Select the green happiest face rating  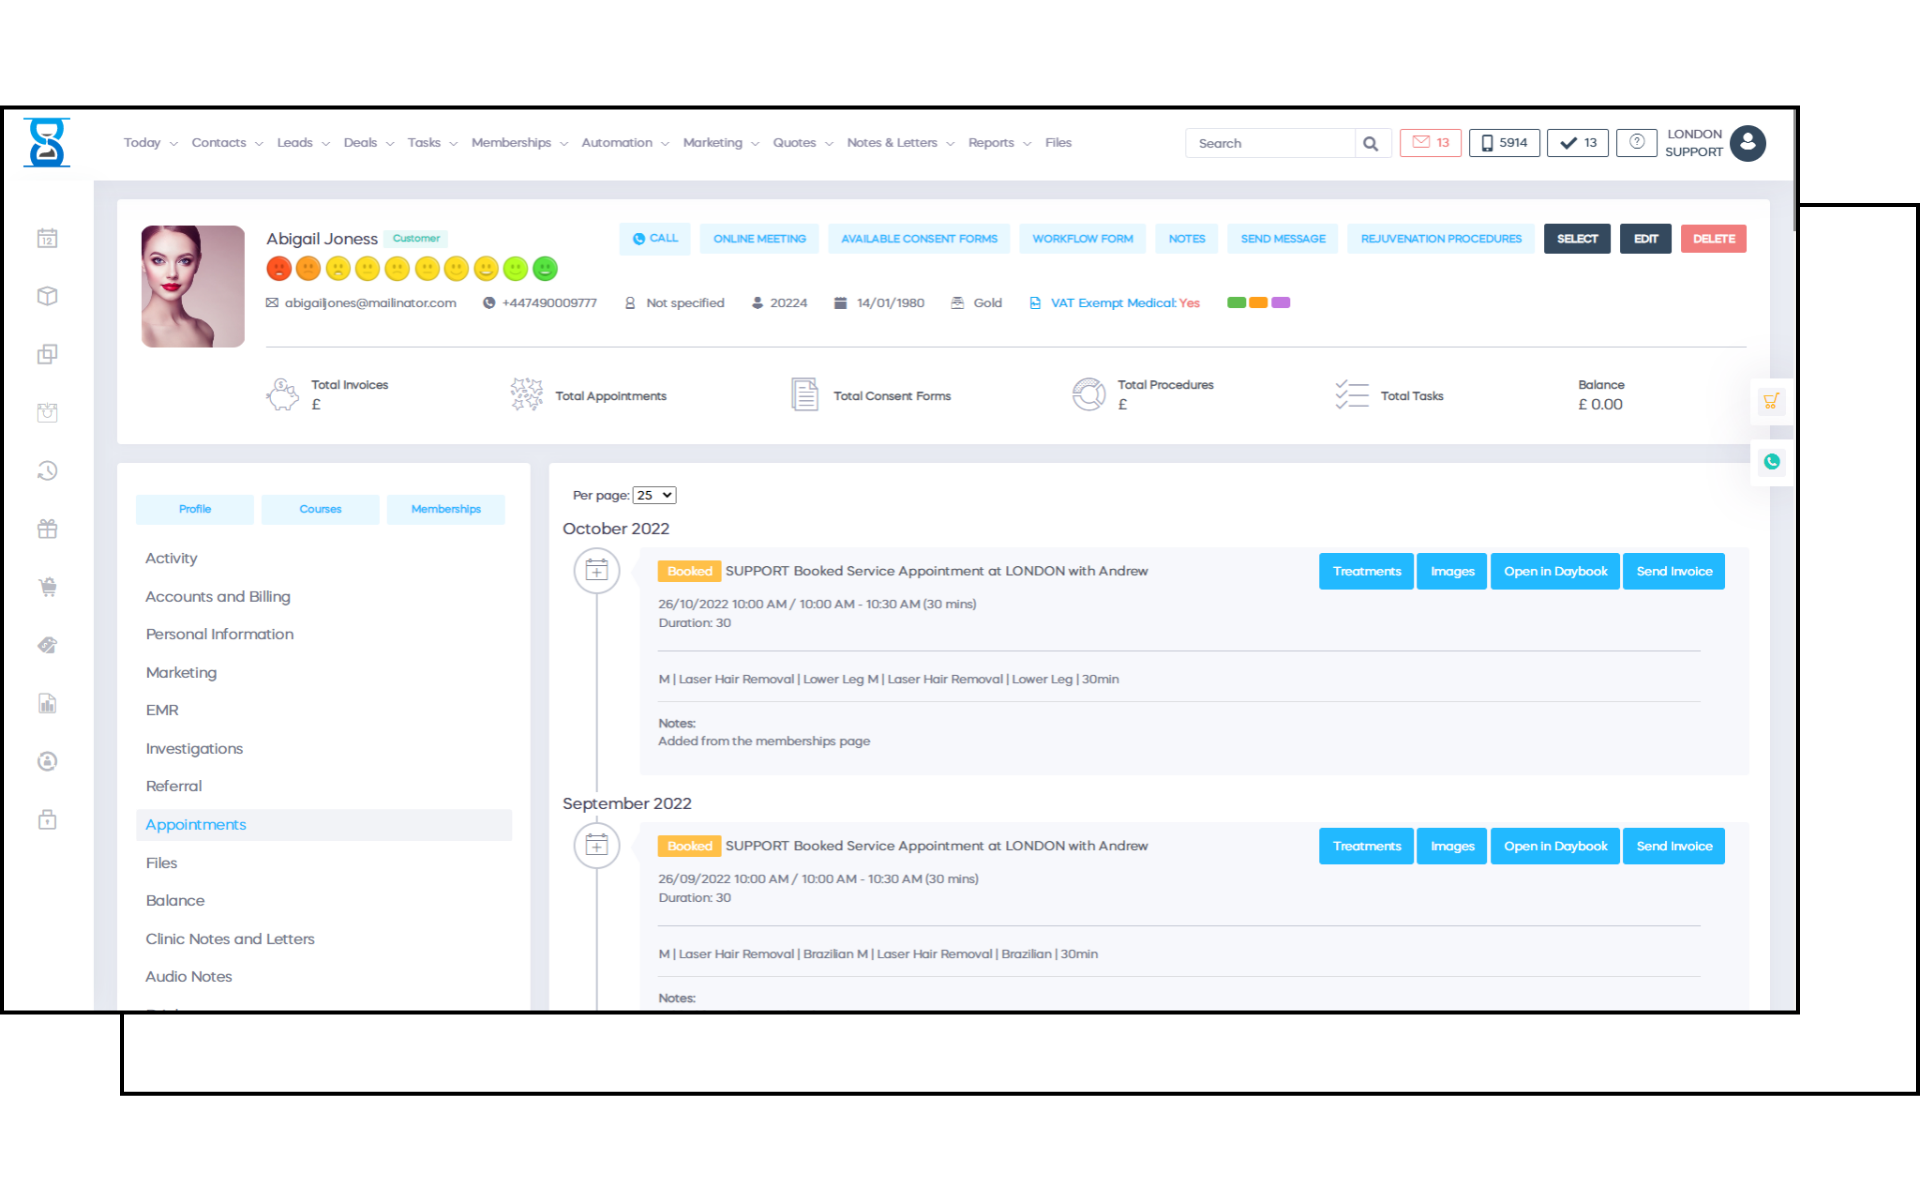pyautogui.click(x=545, y=269)
